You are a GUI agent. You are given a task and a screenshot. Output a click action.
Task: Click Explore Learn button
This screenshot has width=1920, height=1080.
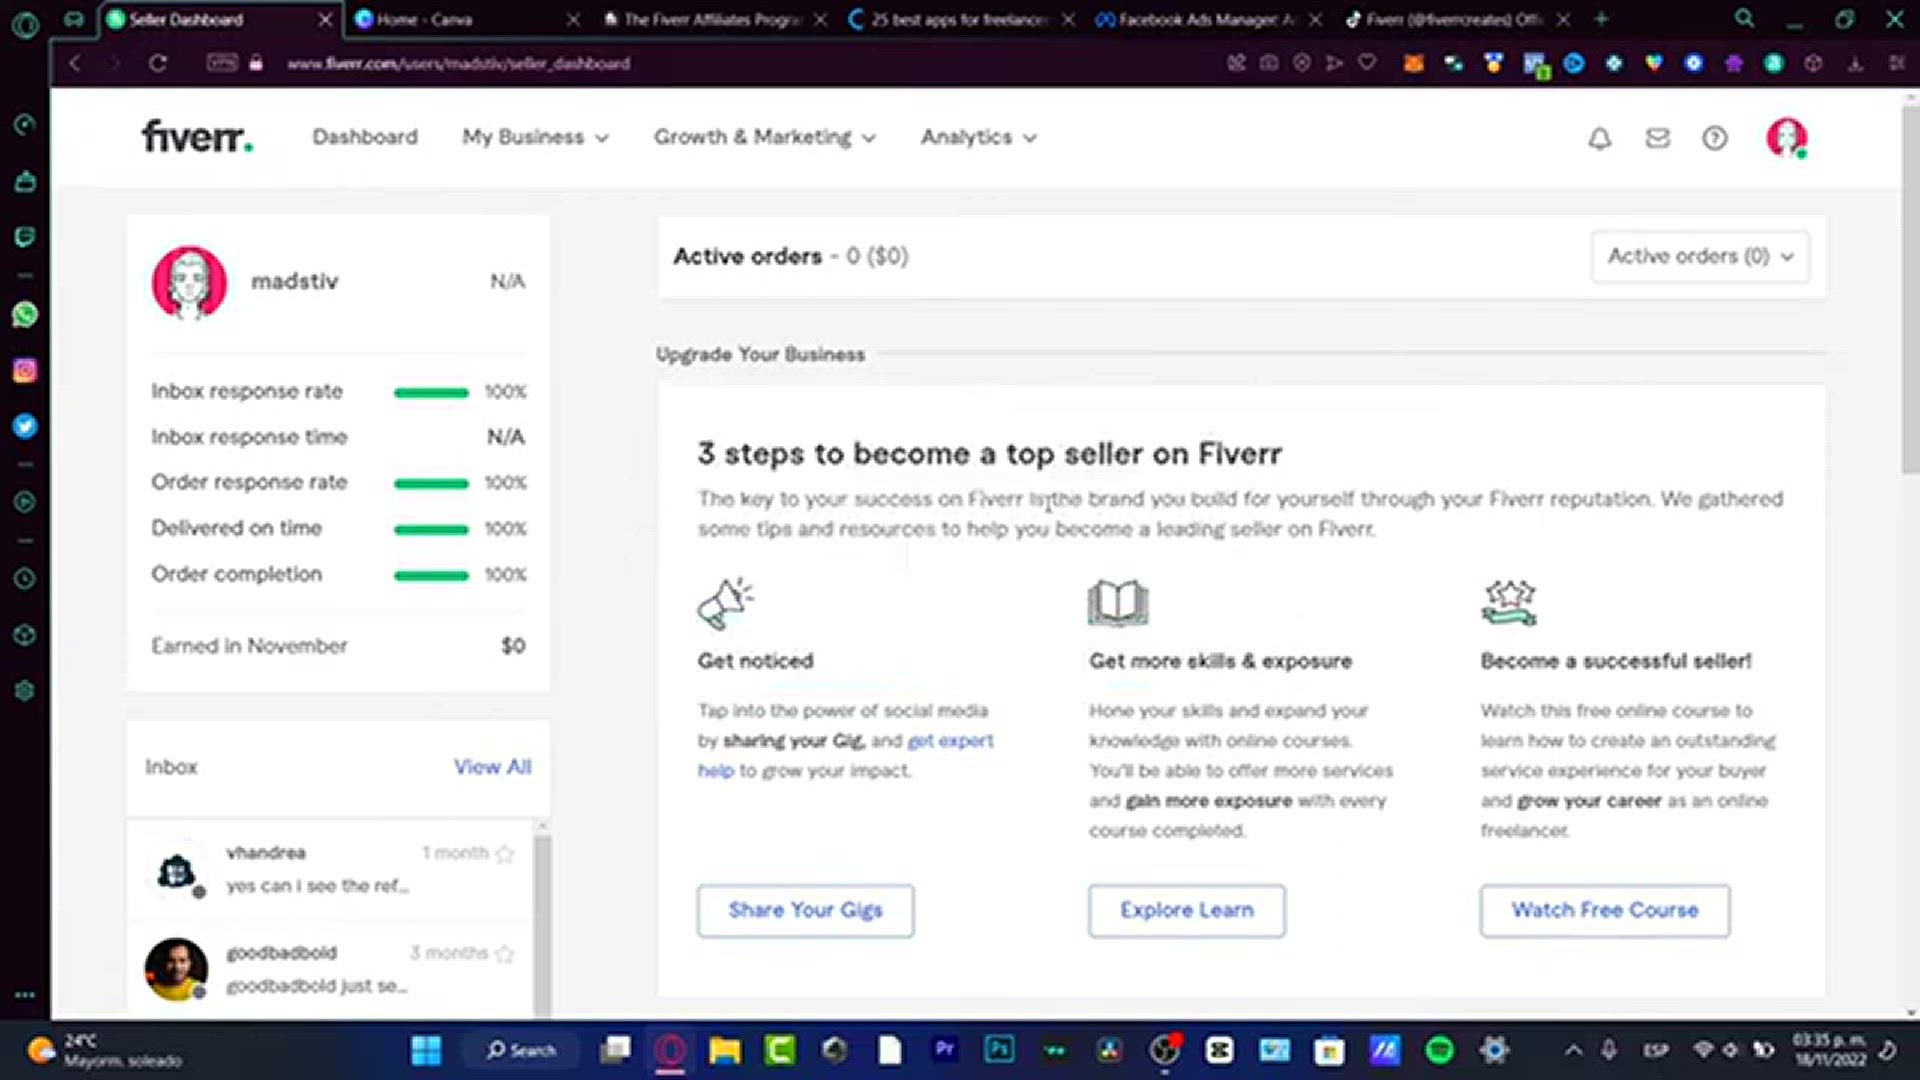click(x=1186, y=910)
